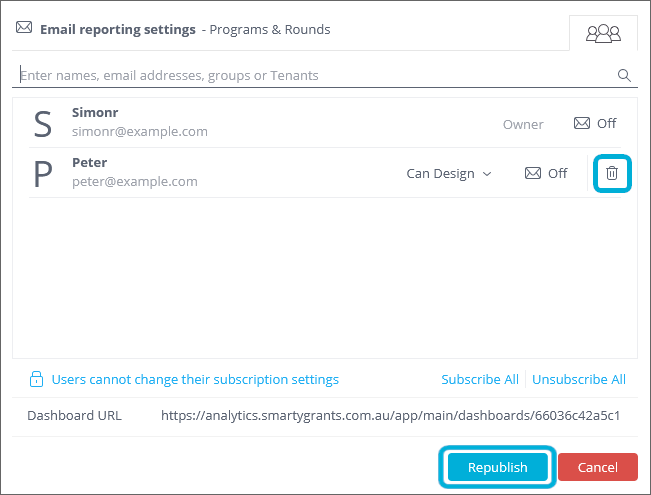Click the Unsubscribe All link
Screen dimensions: 651x495
point(579,380)
